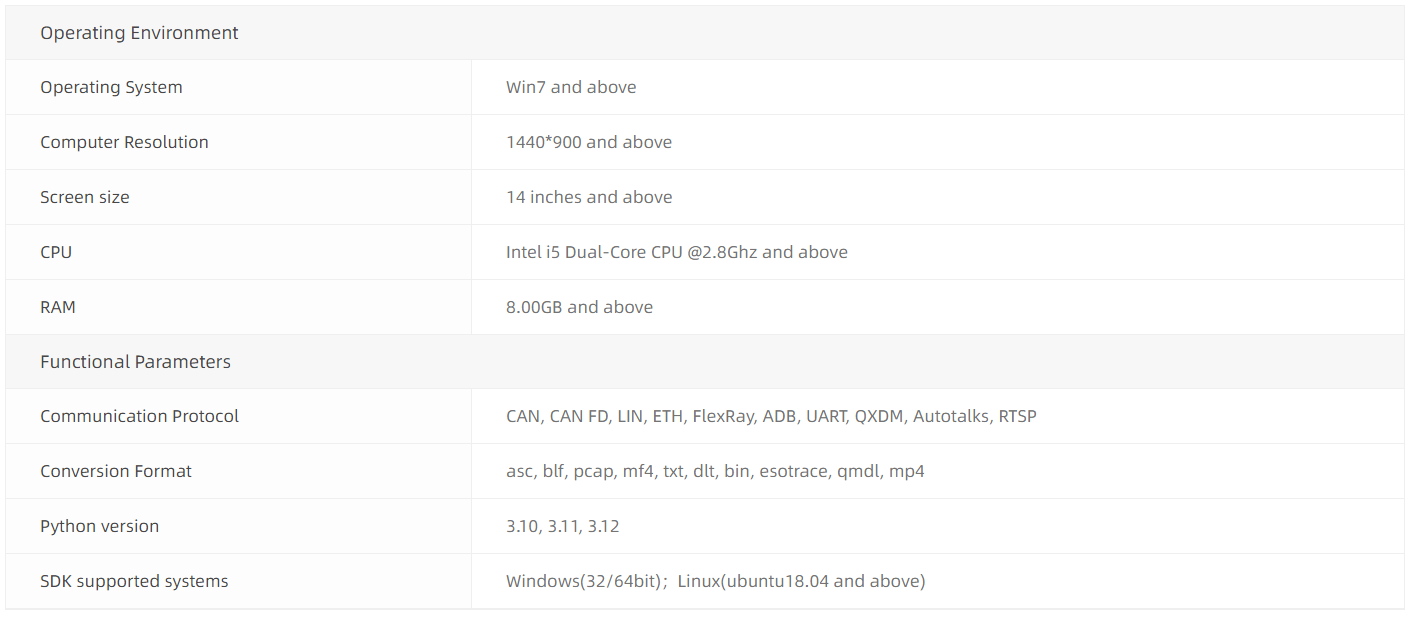
Task: Select the Conversion Format label
Action: tap(116, 471)
